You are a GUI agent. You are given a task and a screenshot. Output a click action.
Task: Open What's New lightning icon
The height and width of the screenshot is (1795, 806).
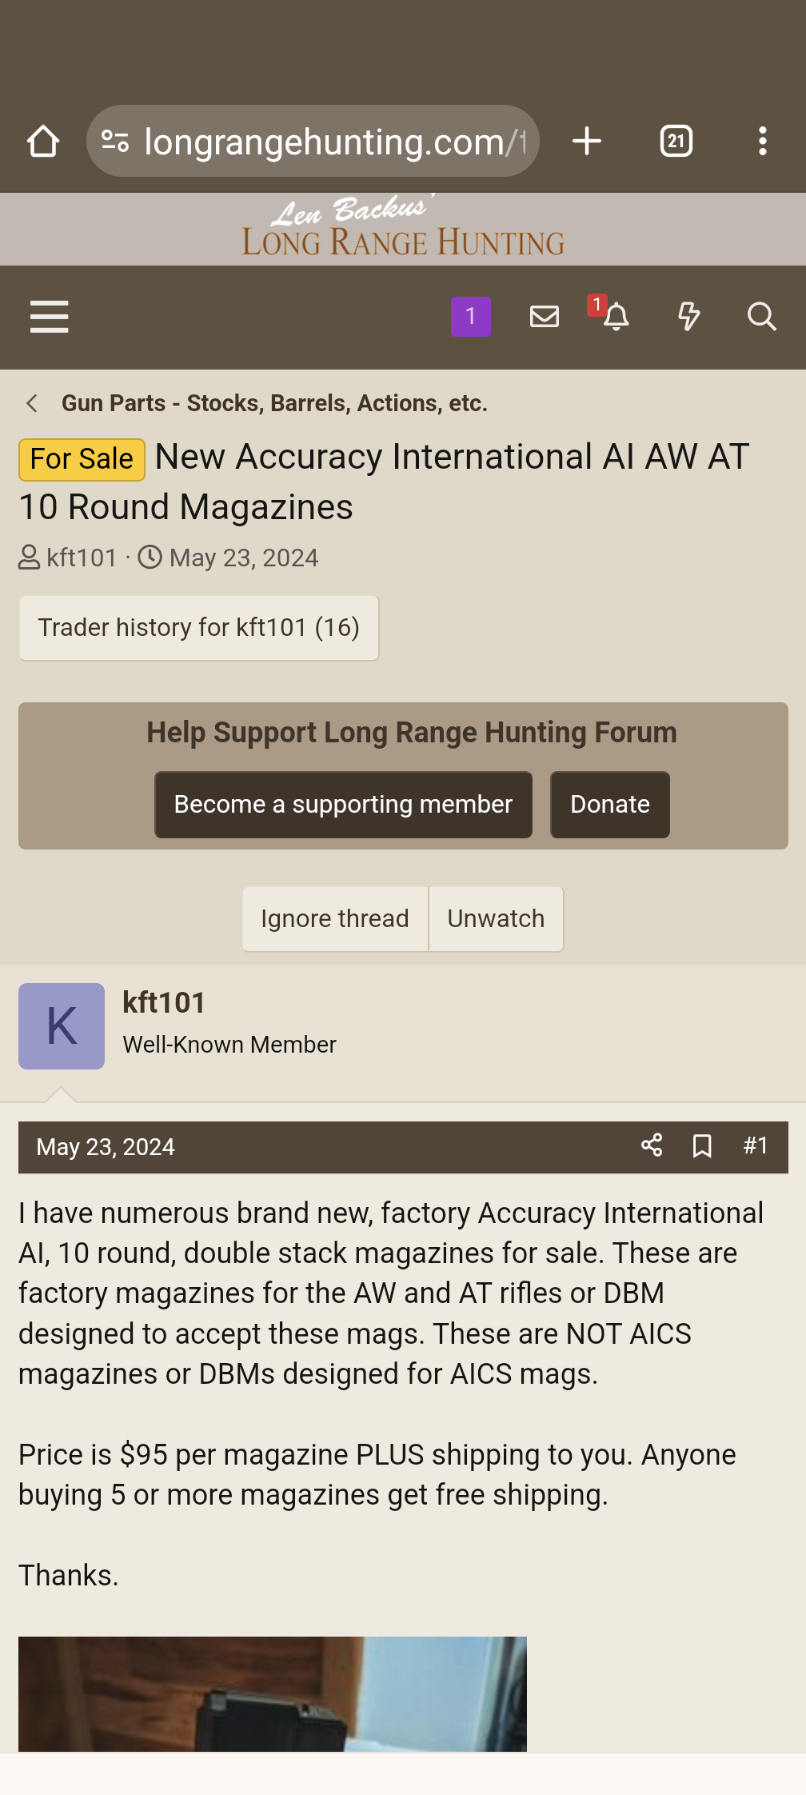pos(689,317)
